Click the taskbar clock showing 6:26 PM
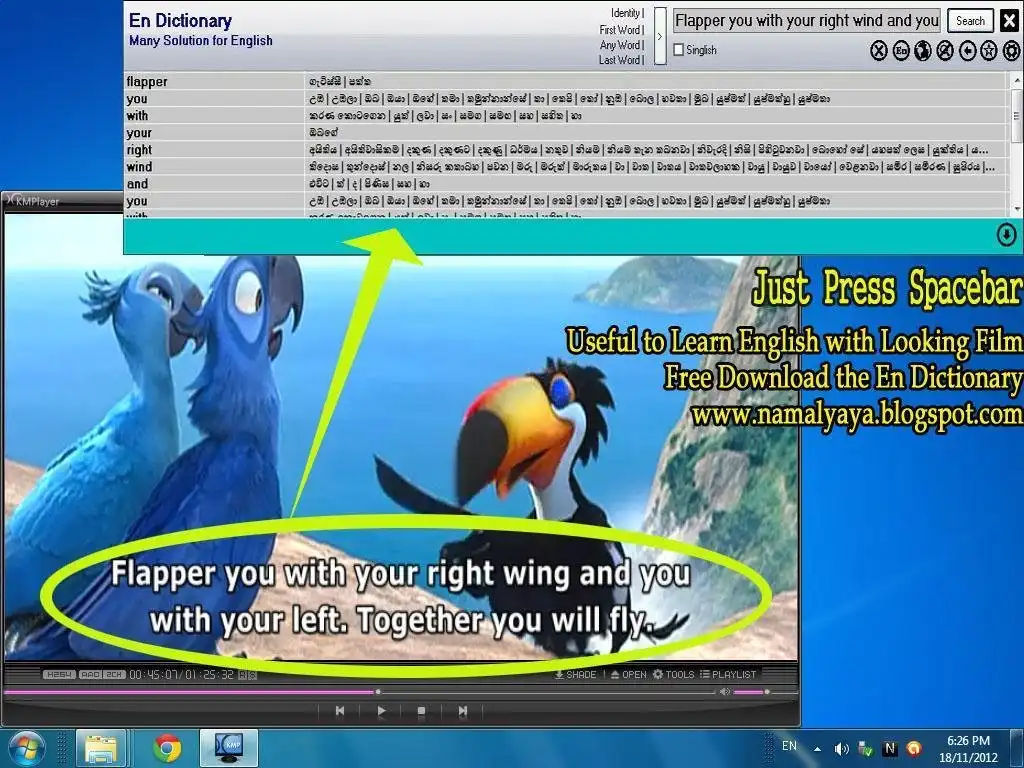Image resolution: width=1024 pixels, height=768 pixels. click(968, 749)
